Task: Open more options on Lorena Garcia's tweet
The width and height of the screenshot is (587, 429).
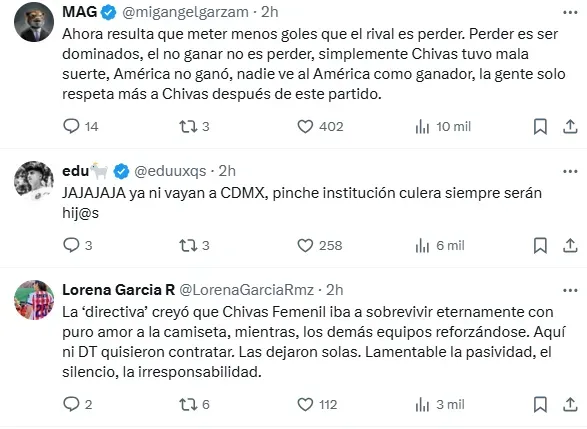Action: click(x=570, y=290)
